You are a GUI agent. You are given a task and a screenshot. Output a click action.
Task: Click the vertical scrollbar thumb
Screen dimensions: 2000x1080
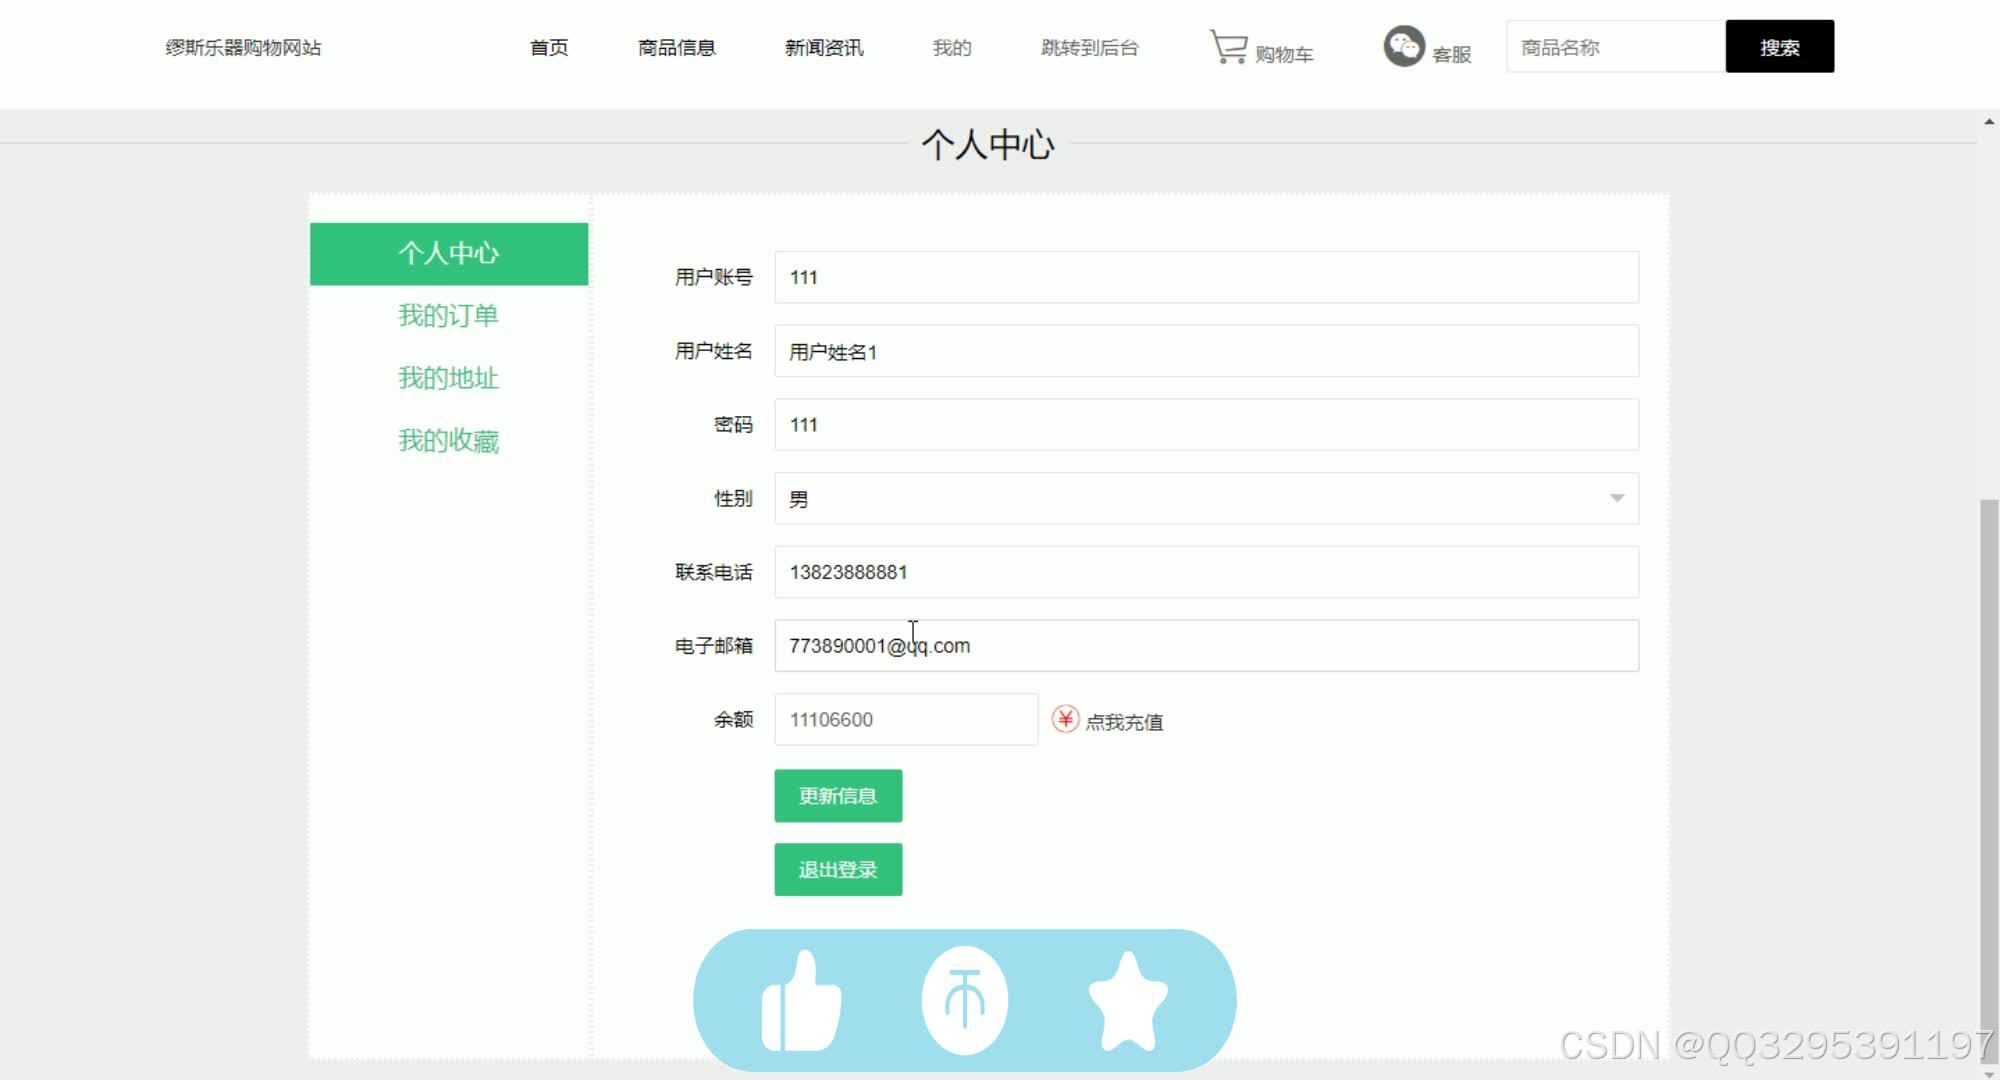click(1989, 780)
